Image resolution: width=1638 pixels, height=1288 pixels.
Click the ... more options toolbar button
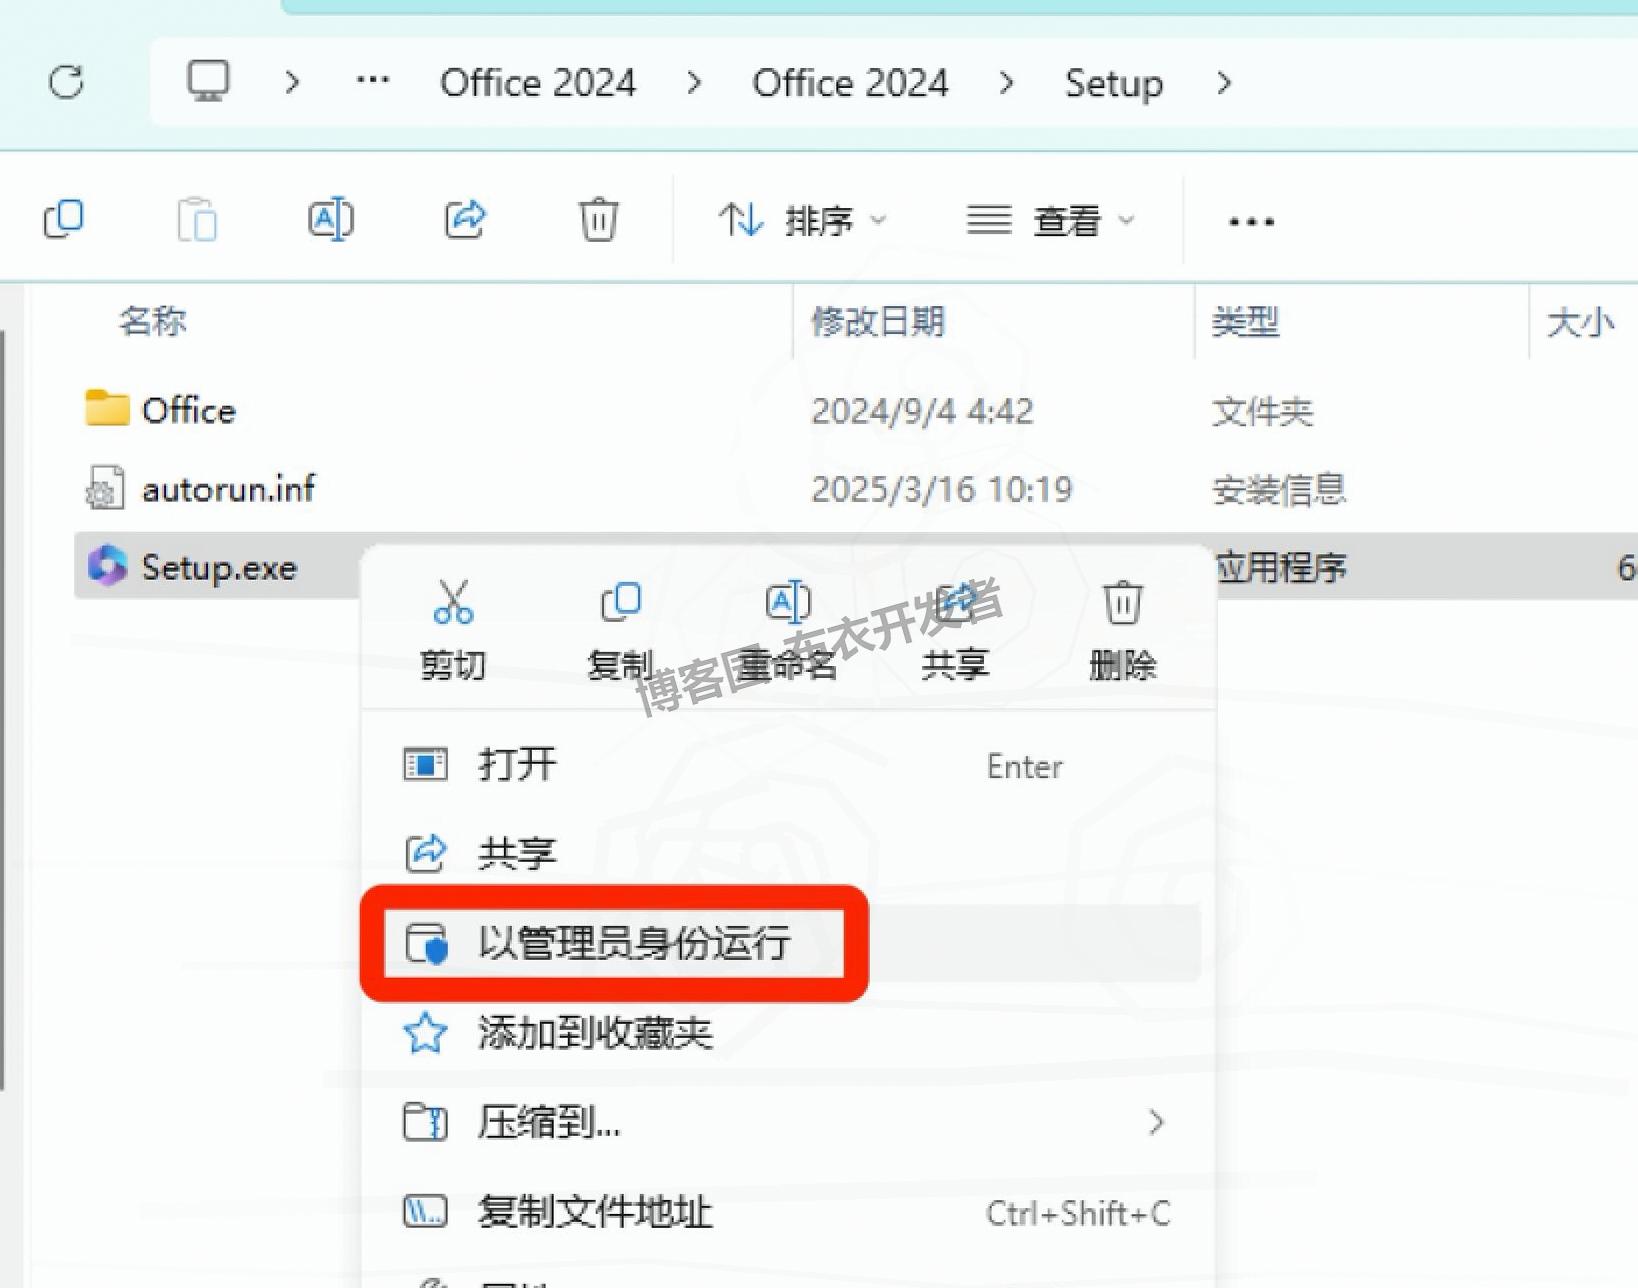pyautogui.click(x=1249, y=220)
